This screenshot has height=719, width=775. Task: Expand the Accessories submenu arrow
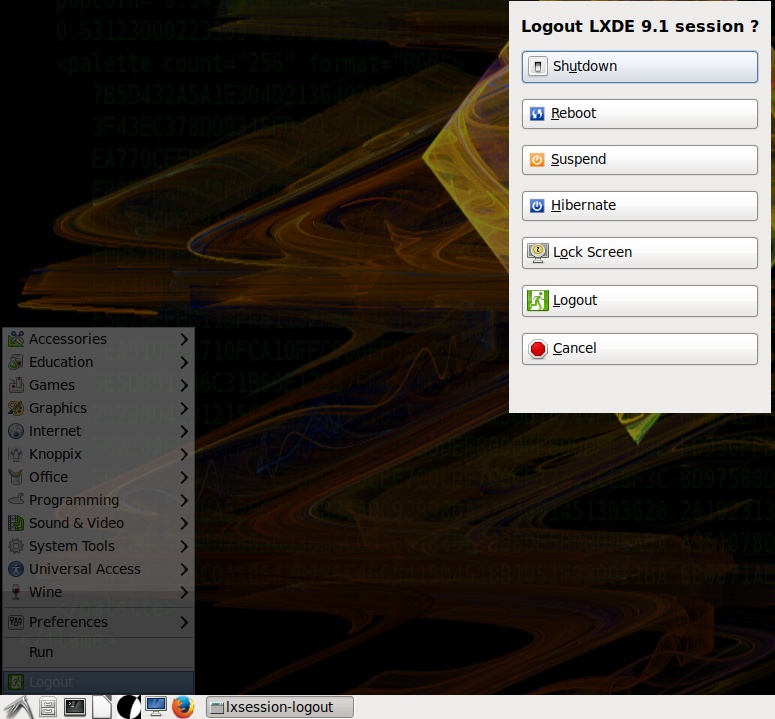[184, 339]
